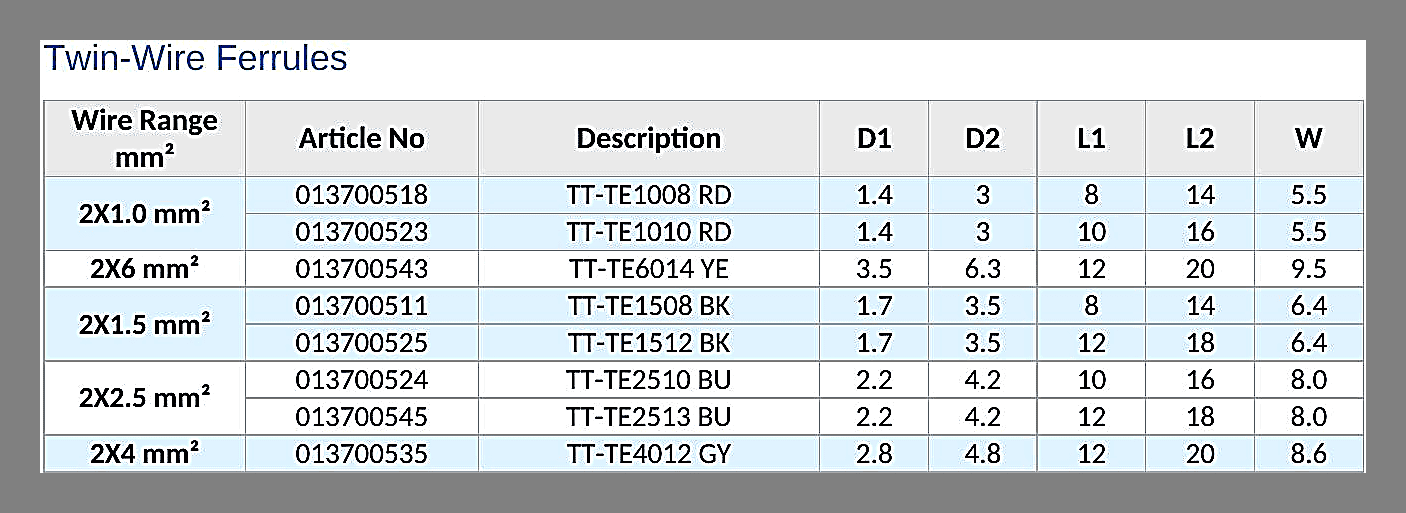
Task: Select description TT-TE6014 YE
Action: tap(648, 269)
